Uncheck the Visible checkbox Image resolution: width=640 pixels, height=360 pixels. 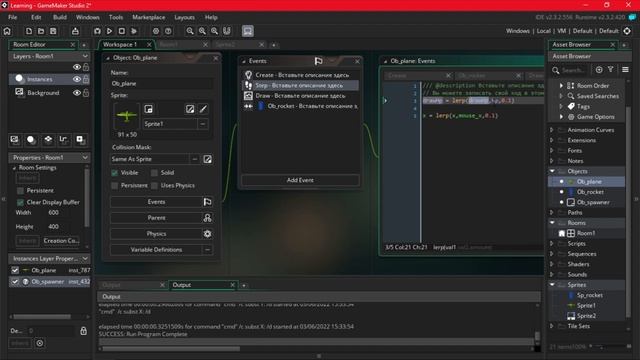coord(115,173)
